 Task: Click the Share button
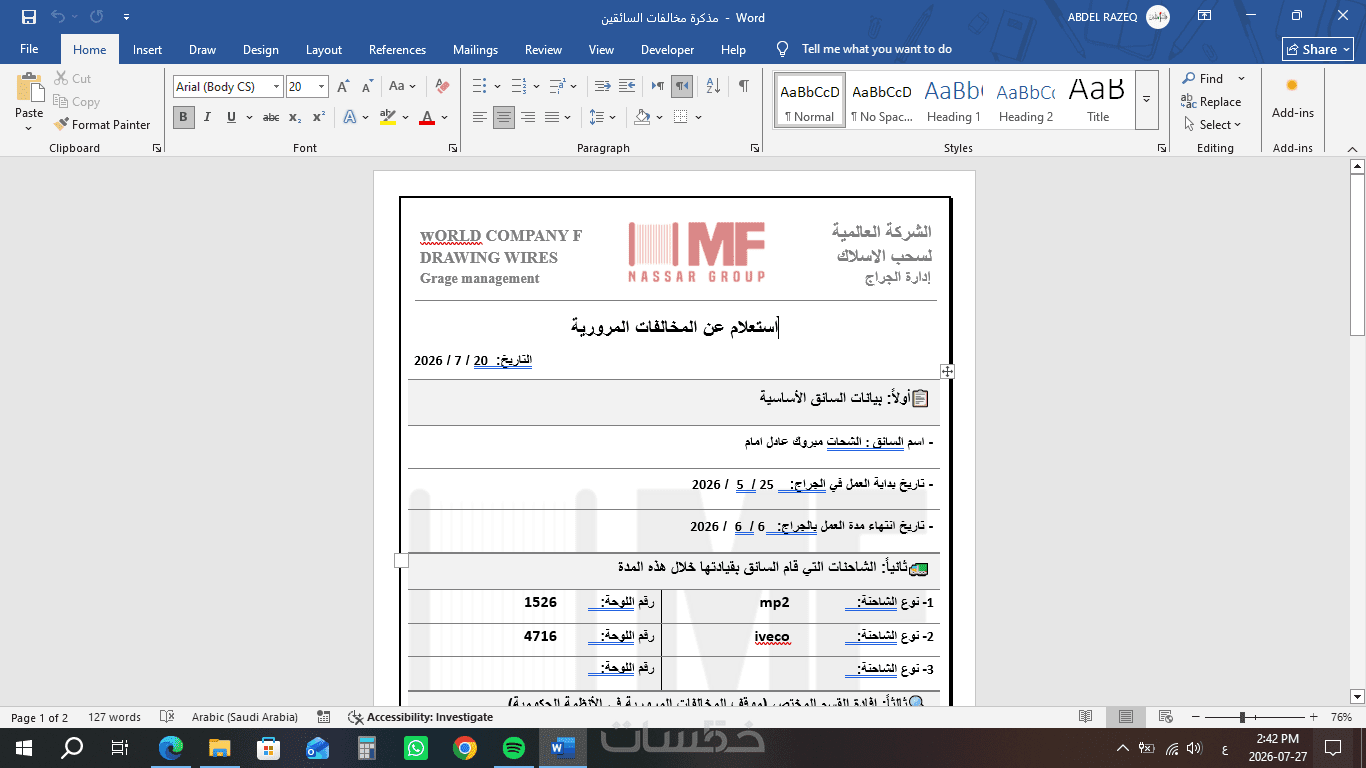pos(1318,49)
